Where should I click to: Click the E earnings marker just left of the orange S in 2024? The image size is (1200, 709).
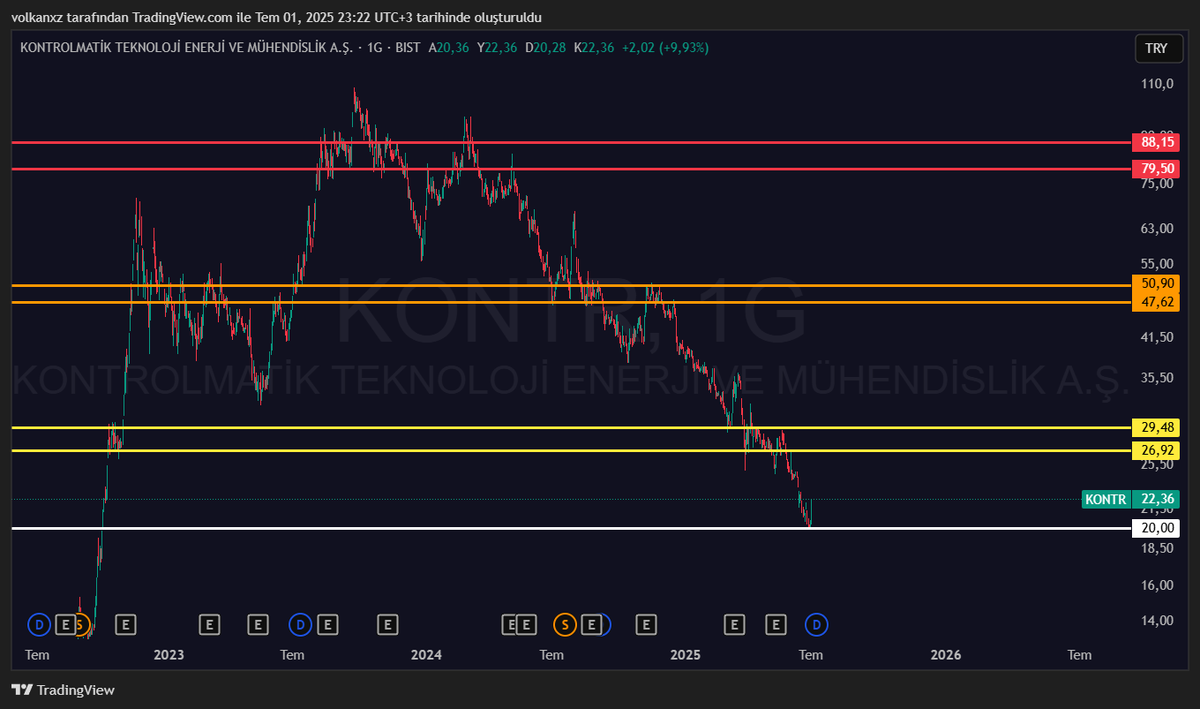click(x=526, y=625)
